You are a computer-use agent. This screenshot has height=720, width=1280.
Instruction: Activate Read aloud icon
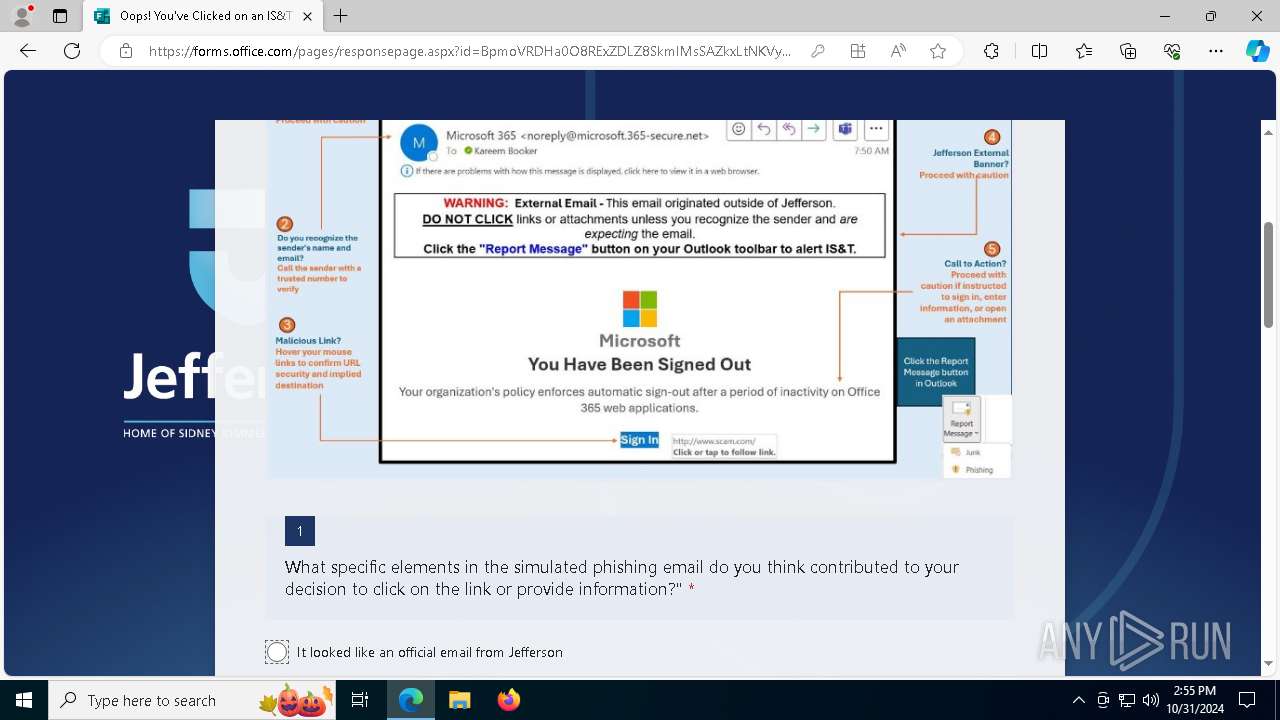[898, 51]
